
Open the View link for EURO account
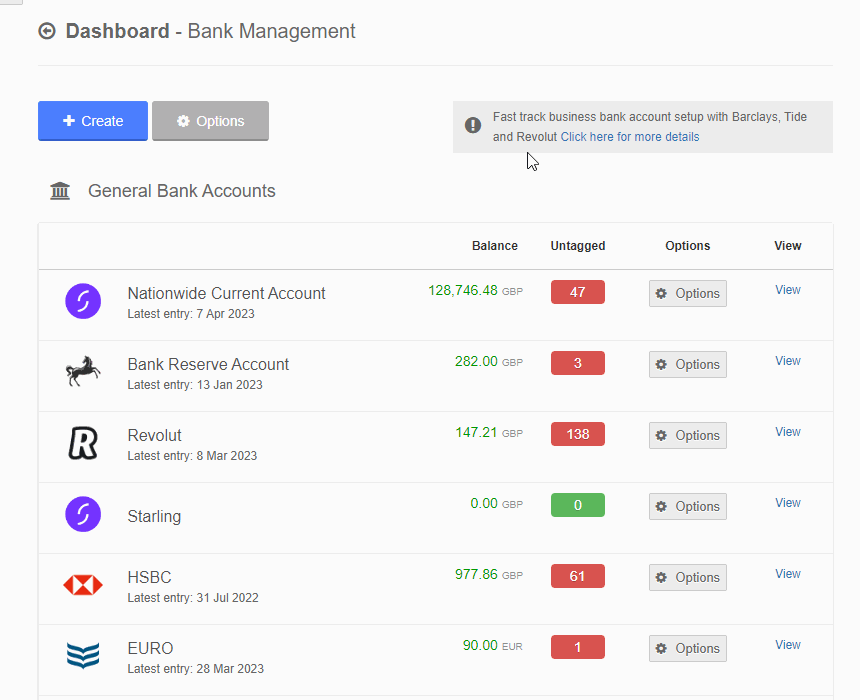[x=787, y=645]
